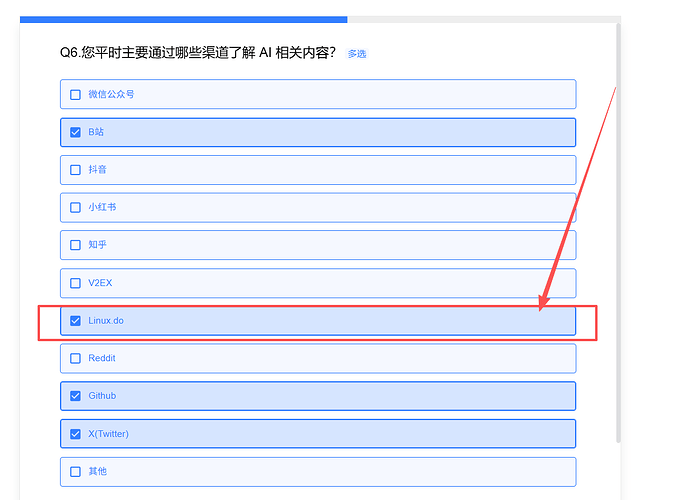The image size is (683, 500).
Task: Deselect the Github checkbox
Action: click(75, 396)
